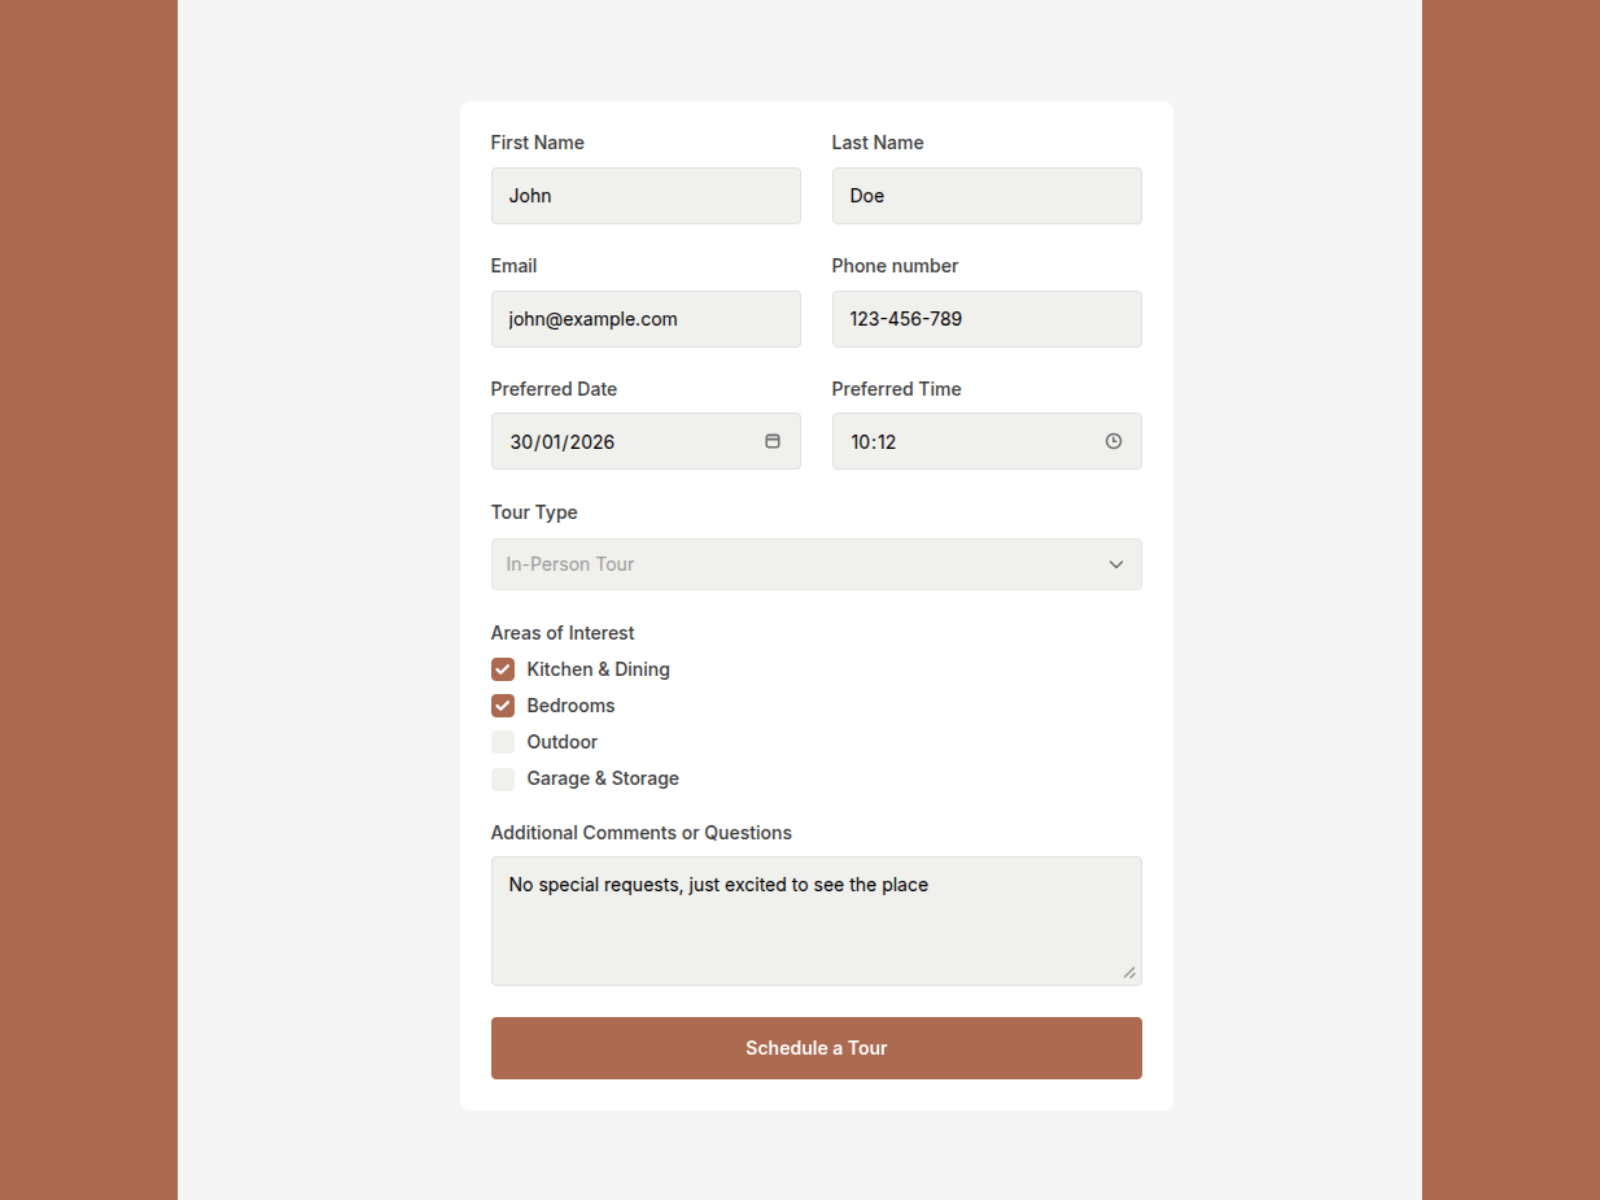Select the Phone number field
Screen dimensions: 1600x1200
(986, 319)
